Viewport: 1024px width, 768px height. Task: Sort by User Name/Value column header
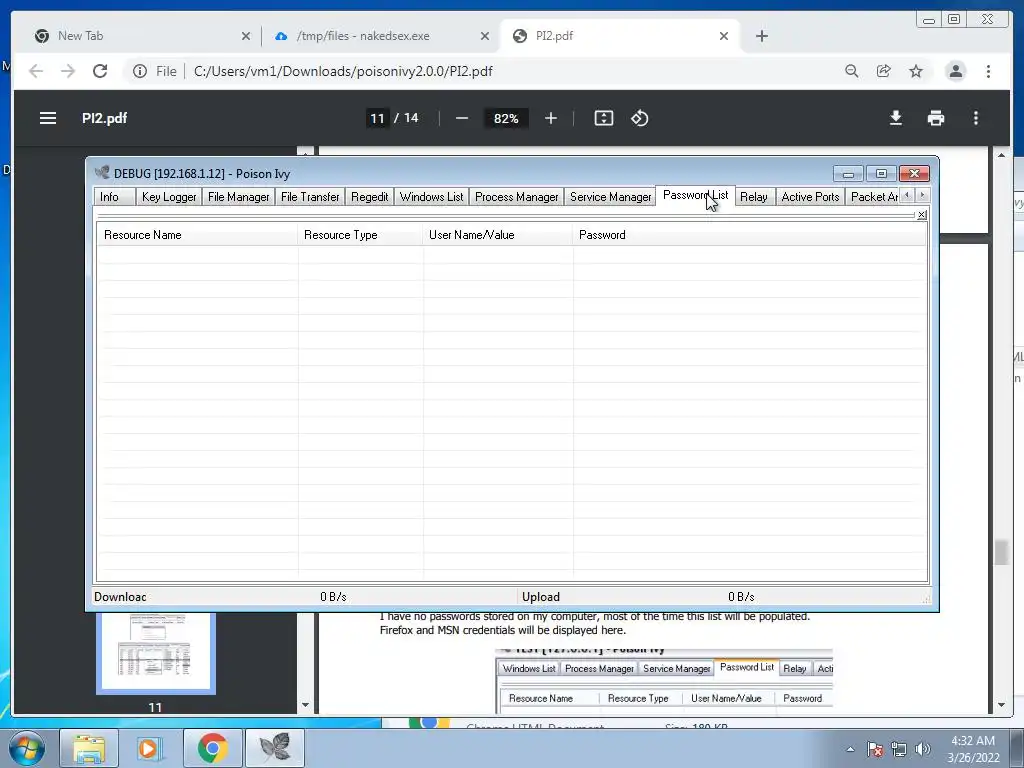[x=498, y=235]
